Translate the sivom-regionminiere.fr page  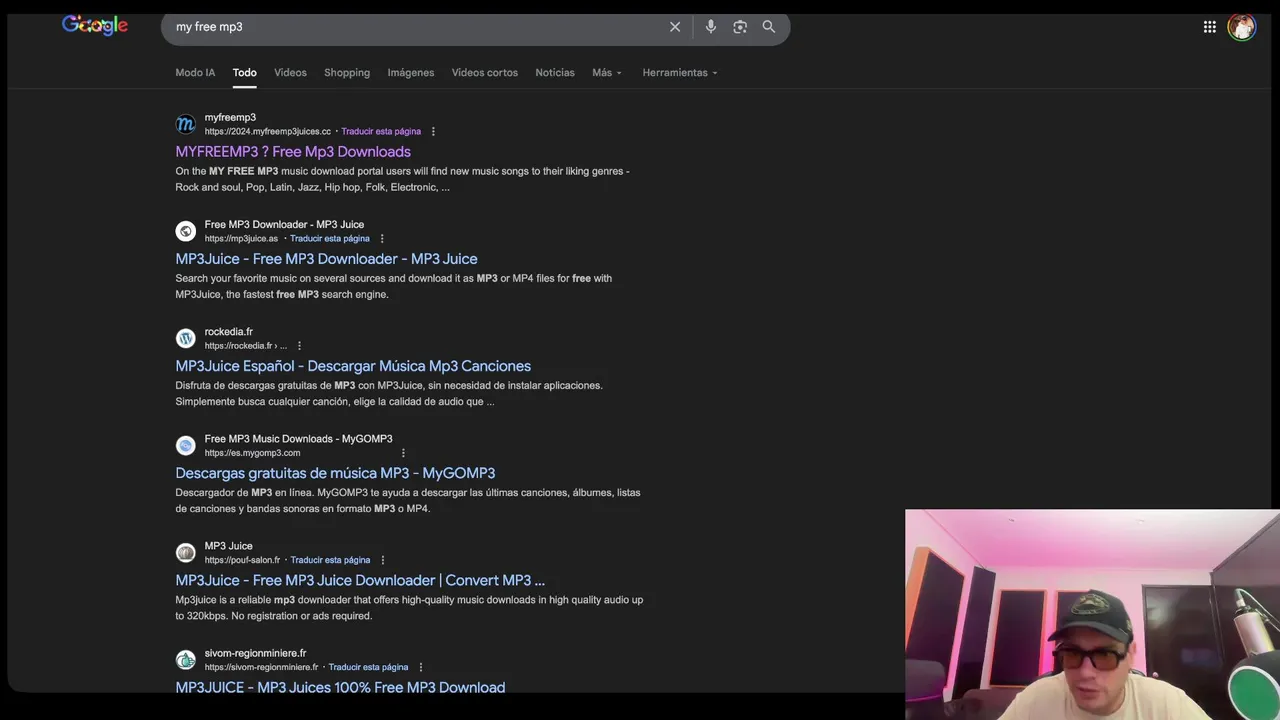click(x=368, y=667)
